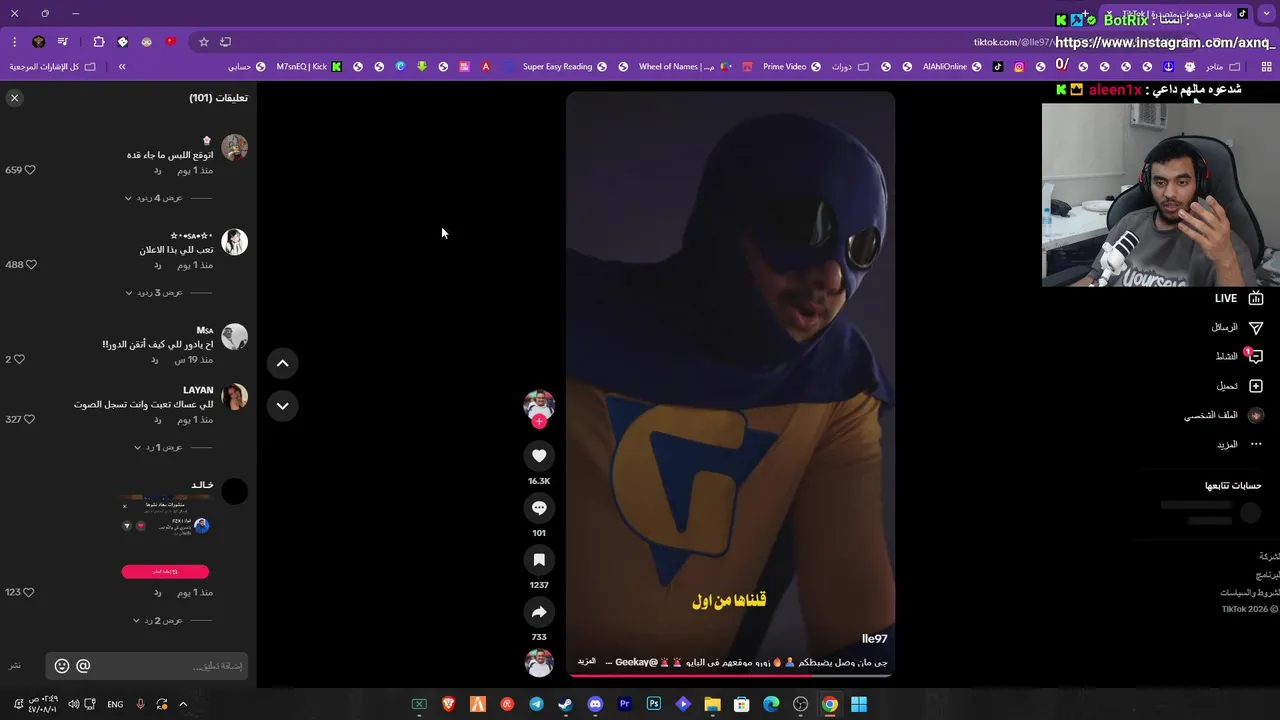
Task: Like Msa's comment with 2 likes
Action: click(19, 359)
